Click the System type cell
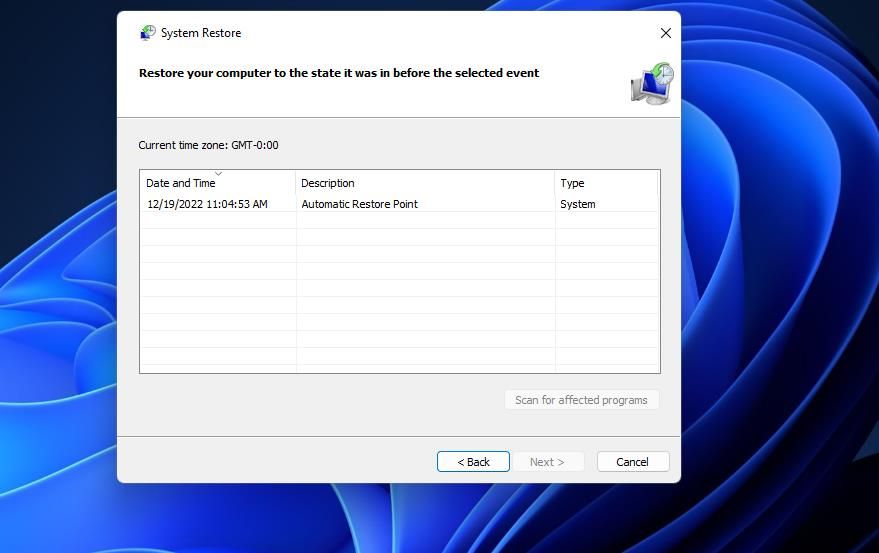The width and height of the screenshot is (879, 553). [x=577, y=204]
